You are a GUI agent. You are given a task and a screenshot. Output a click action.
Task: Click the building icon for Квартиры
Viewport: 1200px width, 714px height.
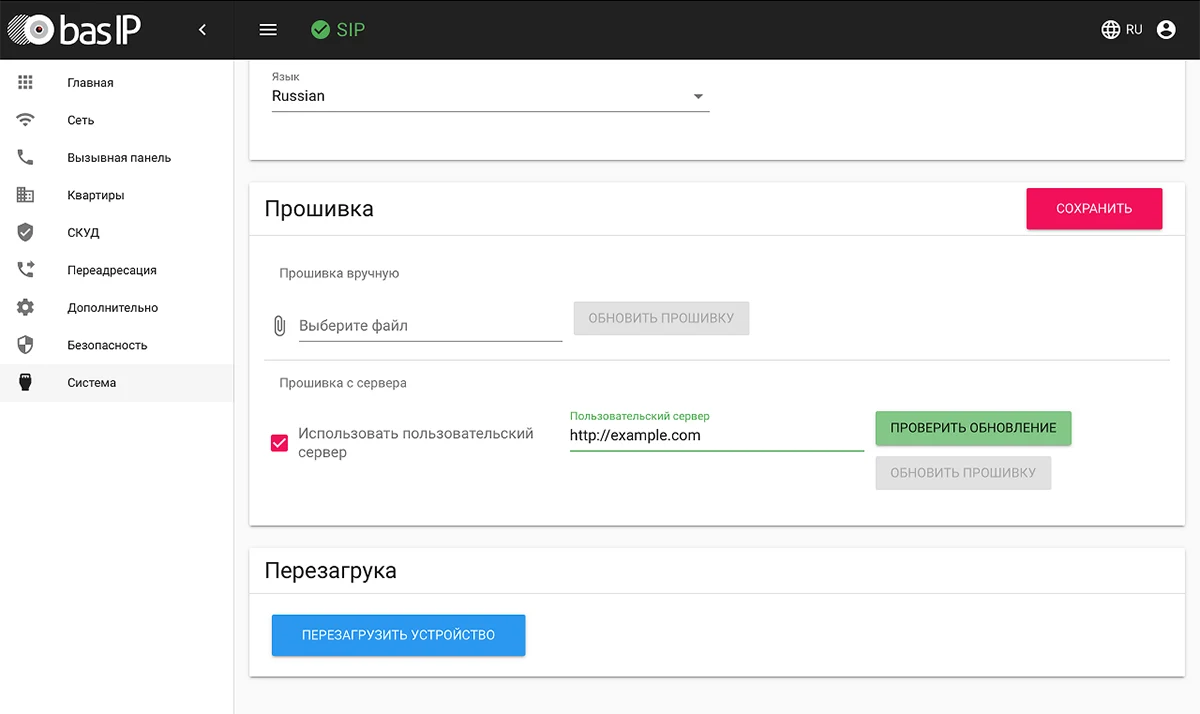(26, 195)
